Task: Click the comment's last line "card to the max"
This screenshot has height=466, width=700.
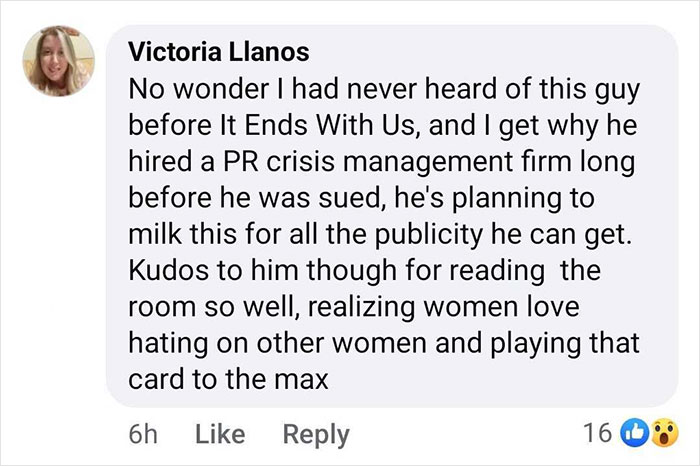Action: (231, 381)
